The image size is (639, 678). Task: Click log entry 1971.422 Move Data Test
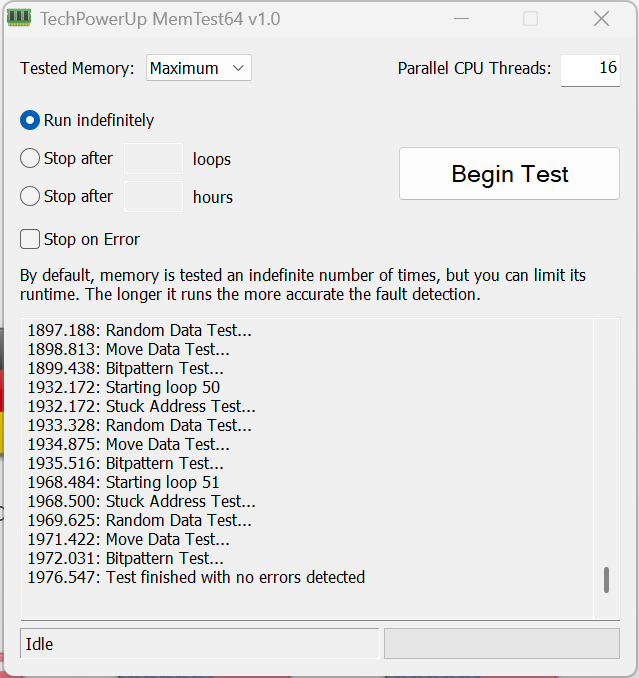click(x=128, y=540)
